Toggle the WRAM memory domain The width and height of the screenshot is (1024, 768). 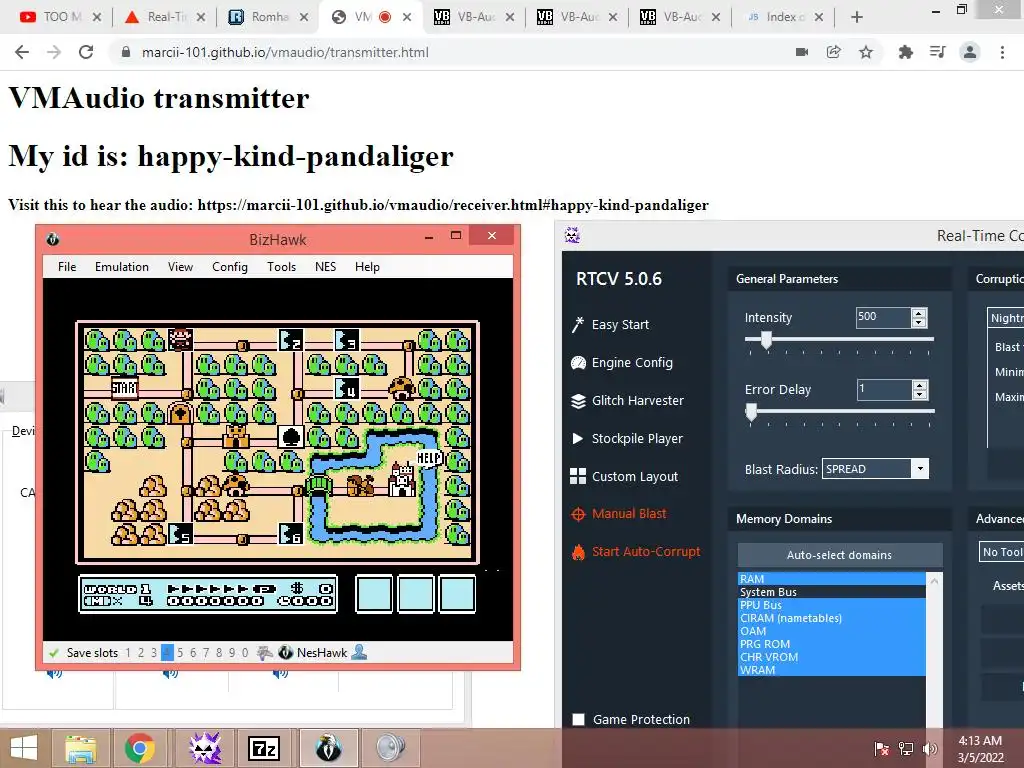click(x=831, y=670)
